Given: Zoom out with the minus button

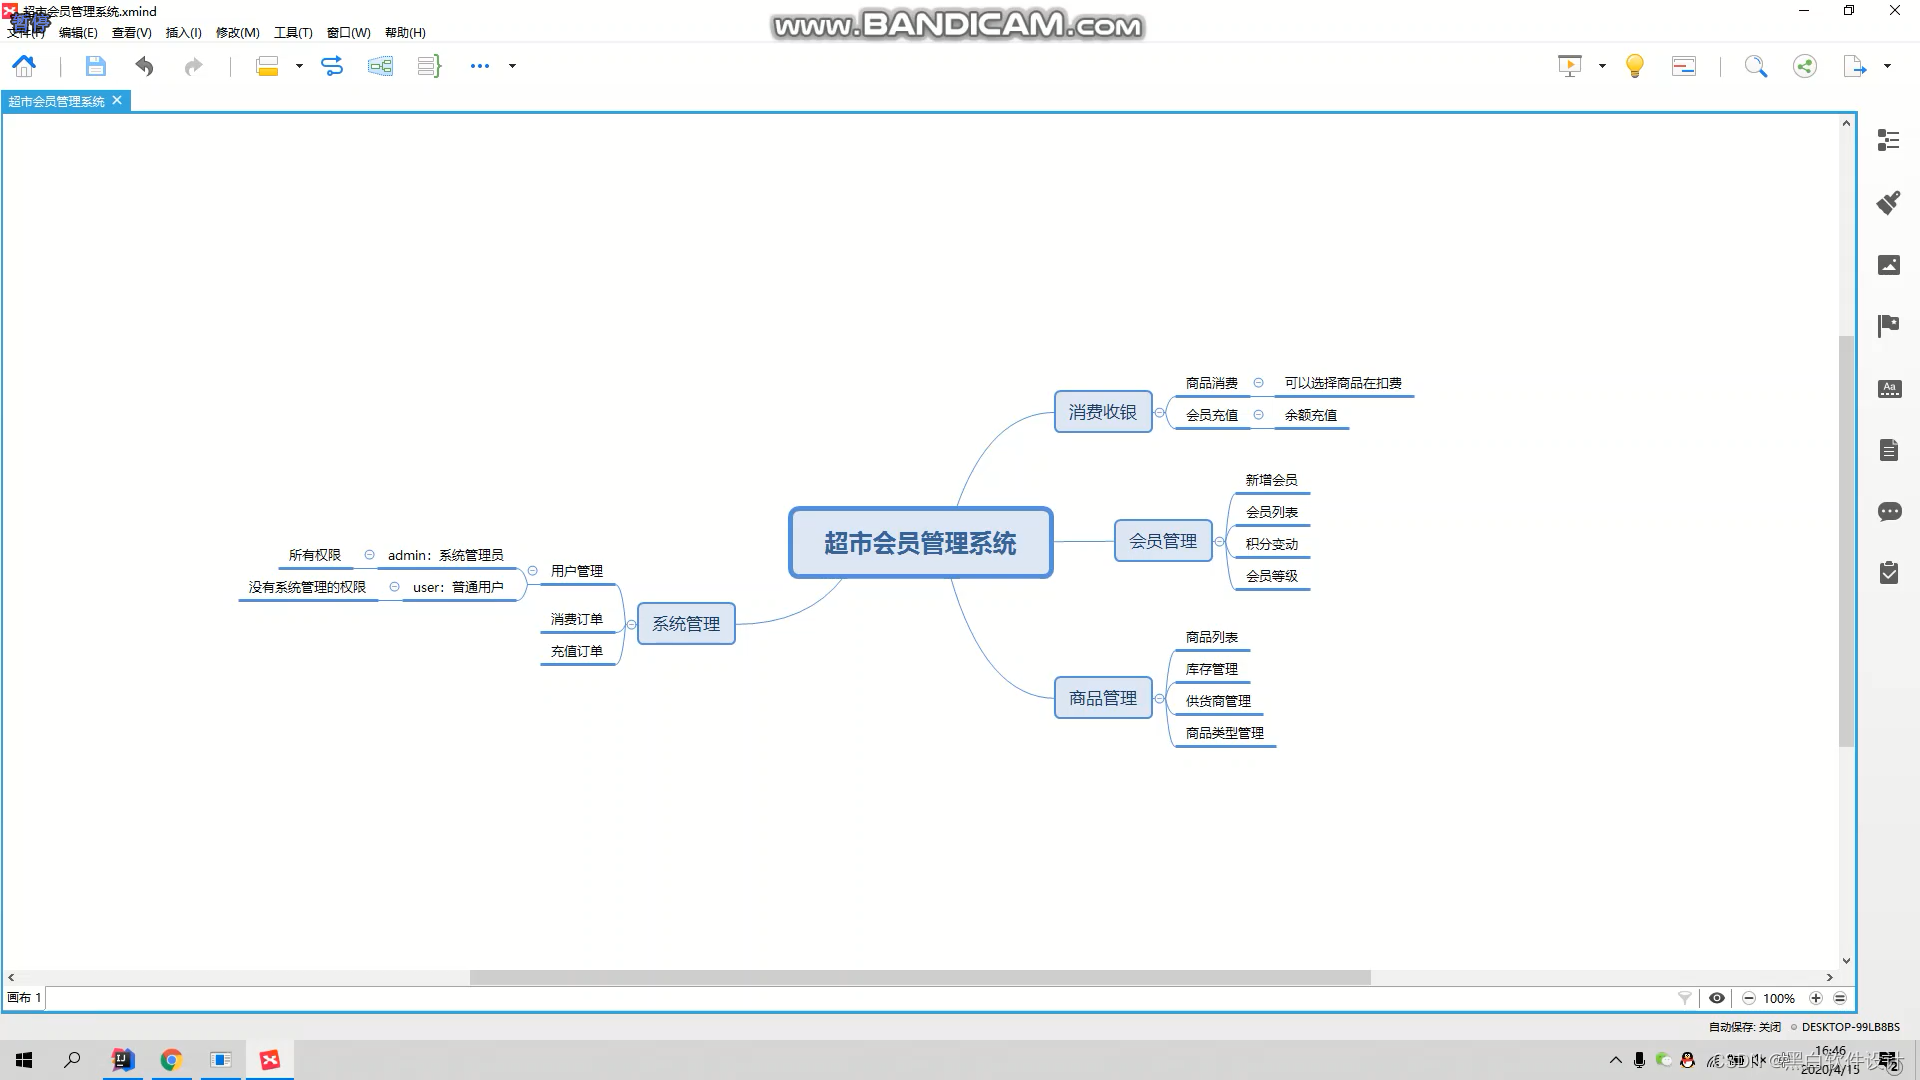Looking at the screenshot, I should tap(1749, 998).
